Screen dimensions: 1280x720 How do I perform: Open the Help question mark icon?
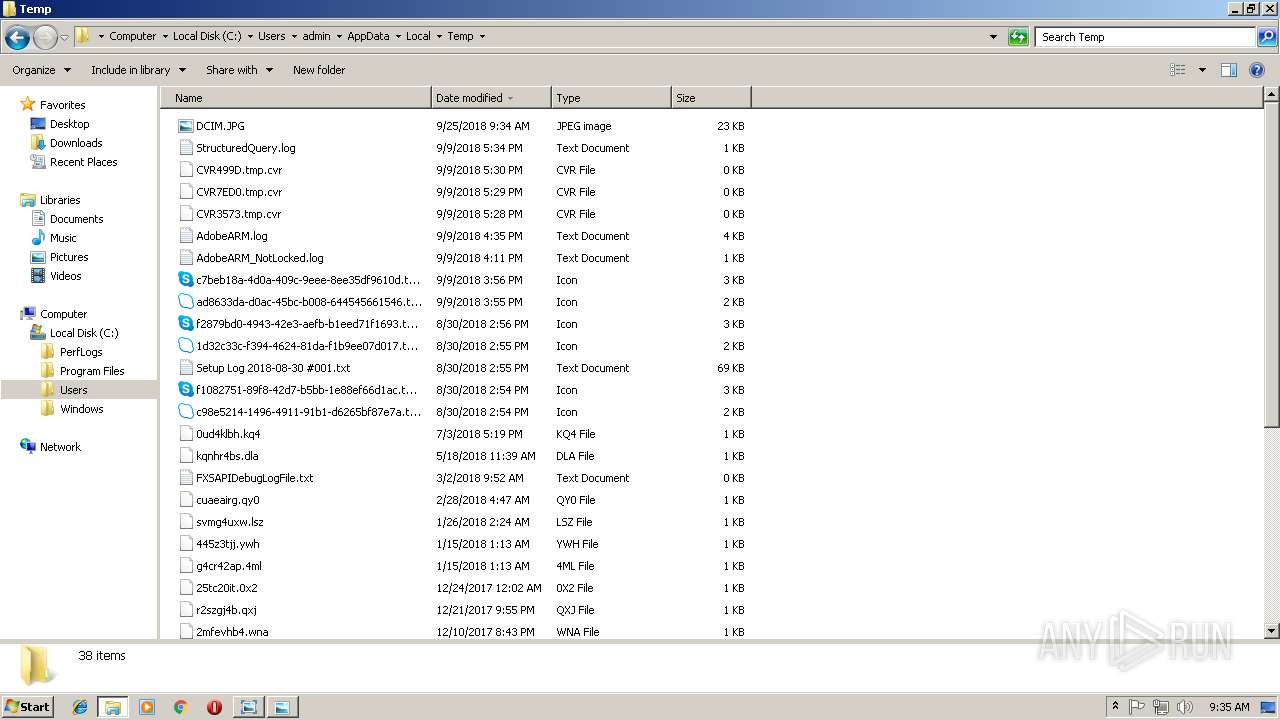click(x=1257, y=70)
